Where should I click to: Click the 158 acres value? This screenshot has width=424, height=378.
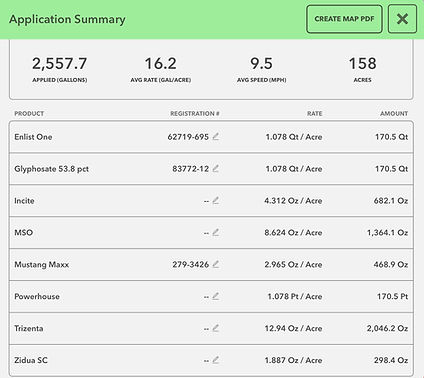362,63
